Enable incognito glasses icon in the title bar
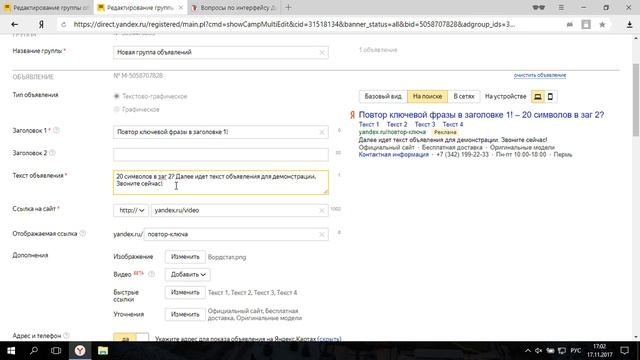Image resolution: width=640 pixels, height=360 pixels. [539, 7]
